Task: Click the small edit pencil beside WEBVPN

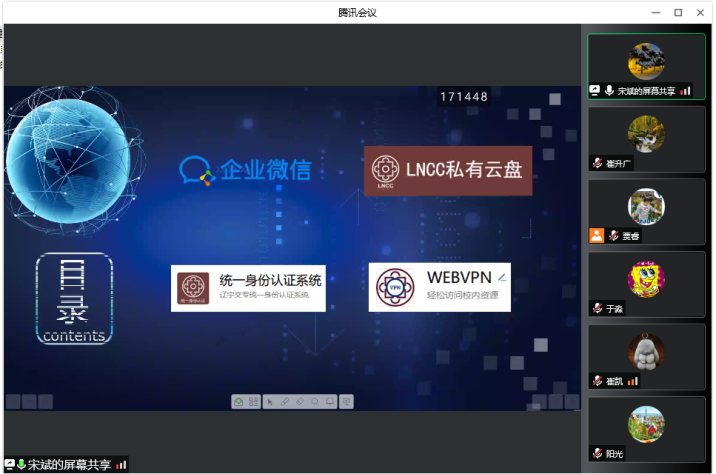Action: coord(502,277)
